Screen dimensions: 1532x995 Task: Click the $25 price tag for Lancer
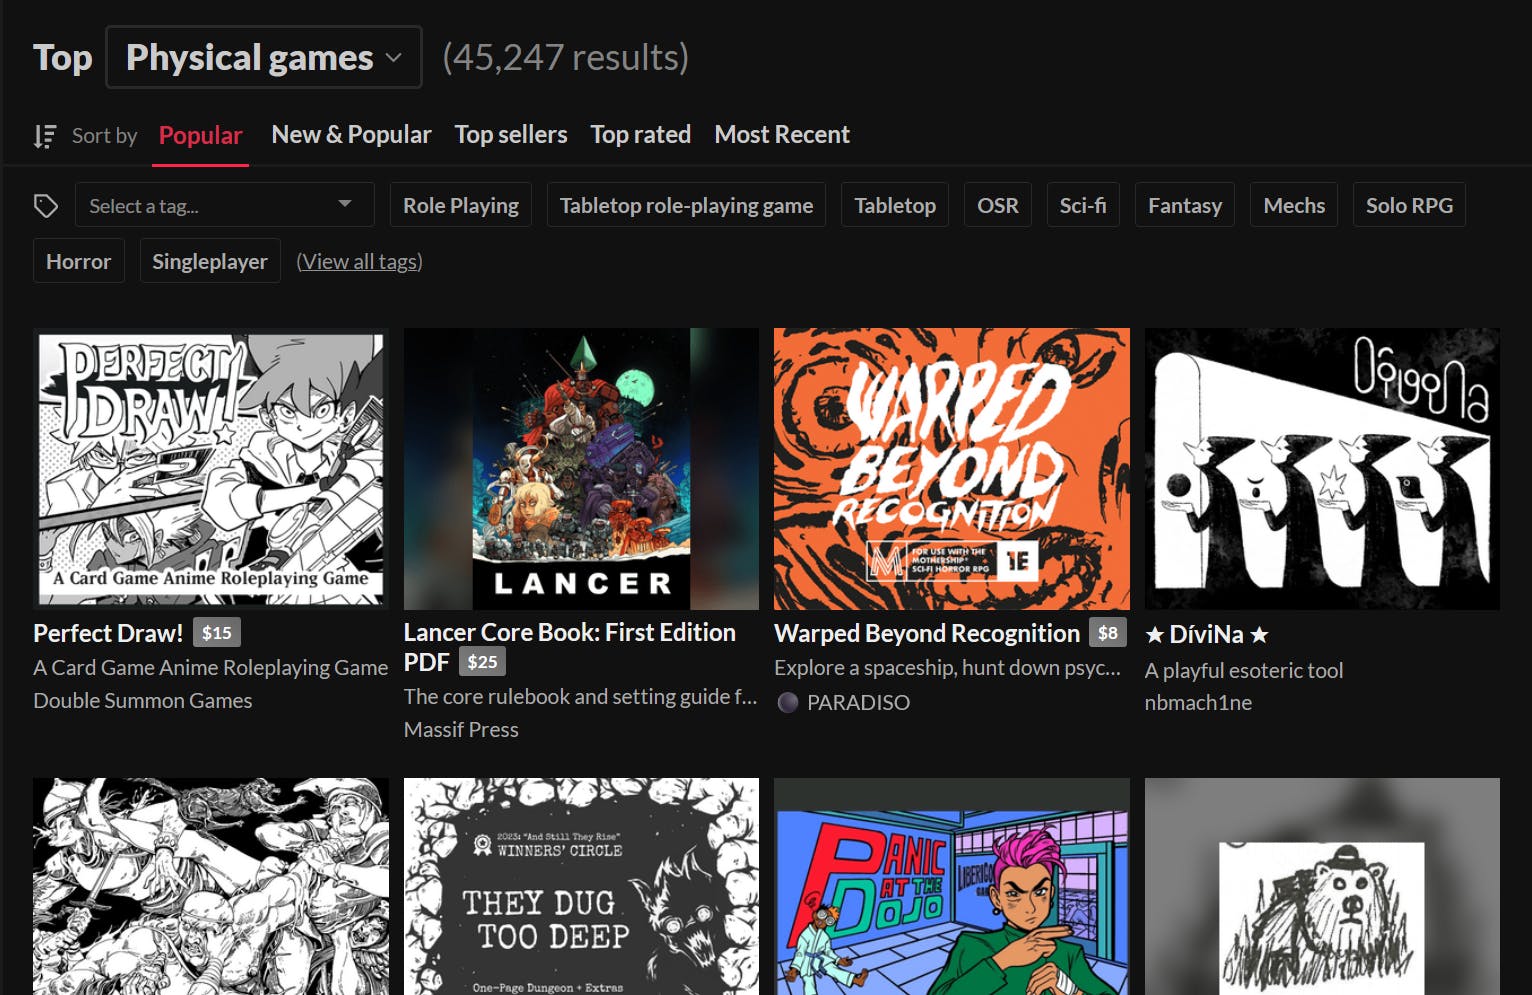[x=482, y=662]
